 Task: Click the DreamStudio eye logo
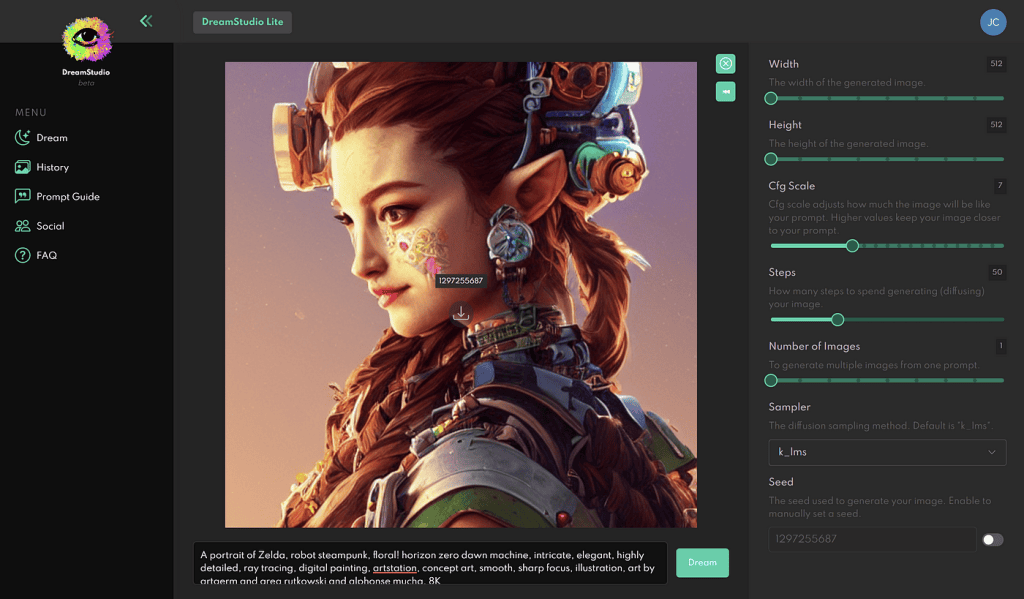click(x=86, y=39)
